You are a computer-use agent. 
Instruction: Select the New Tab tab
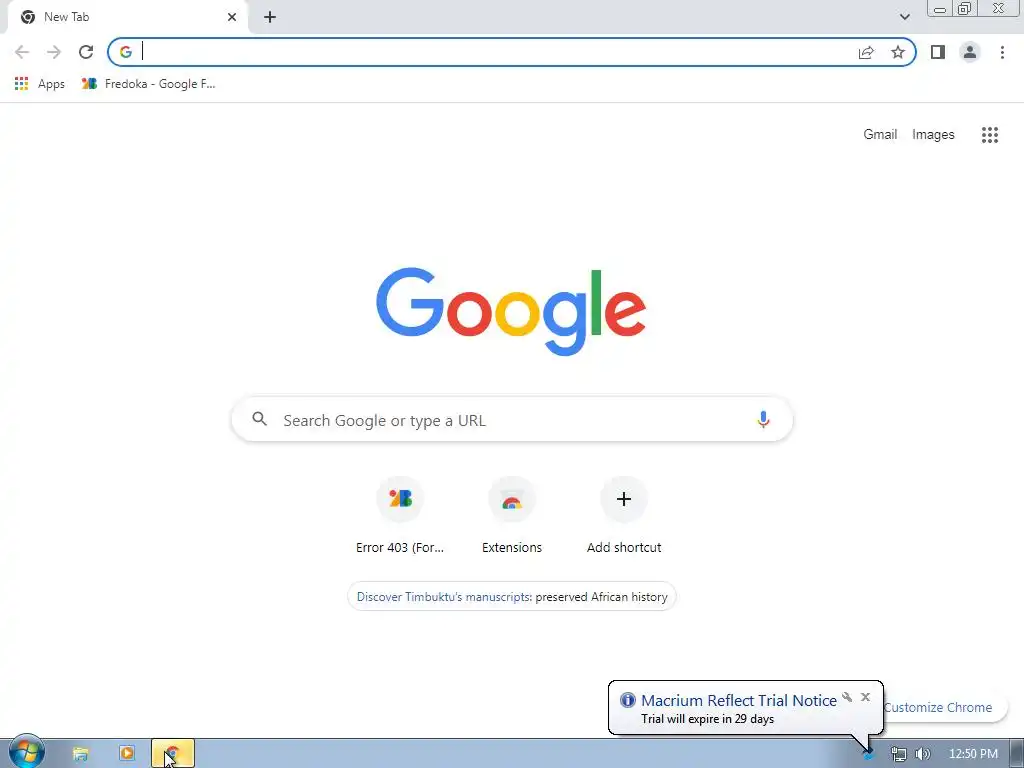(x=127, y=17)
